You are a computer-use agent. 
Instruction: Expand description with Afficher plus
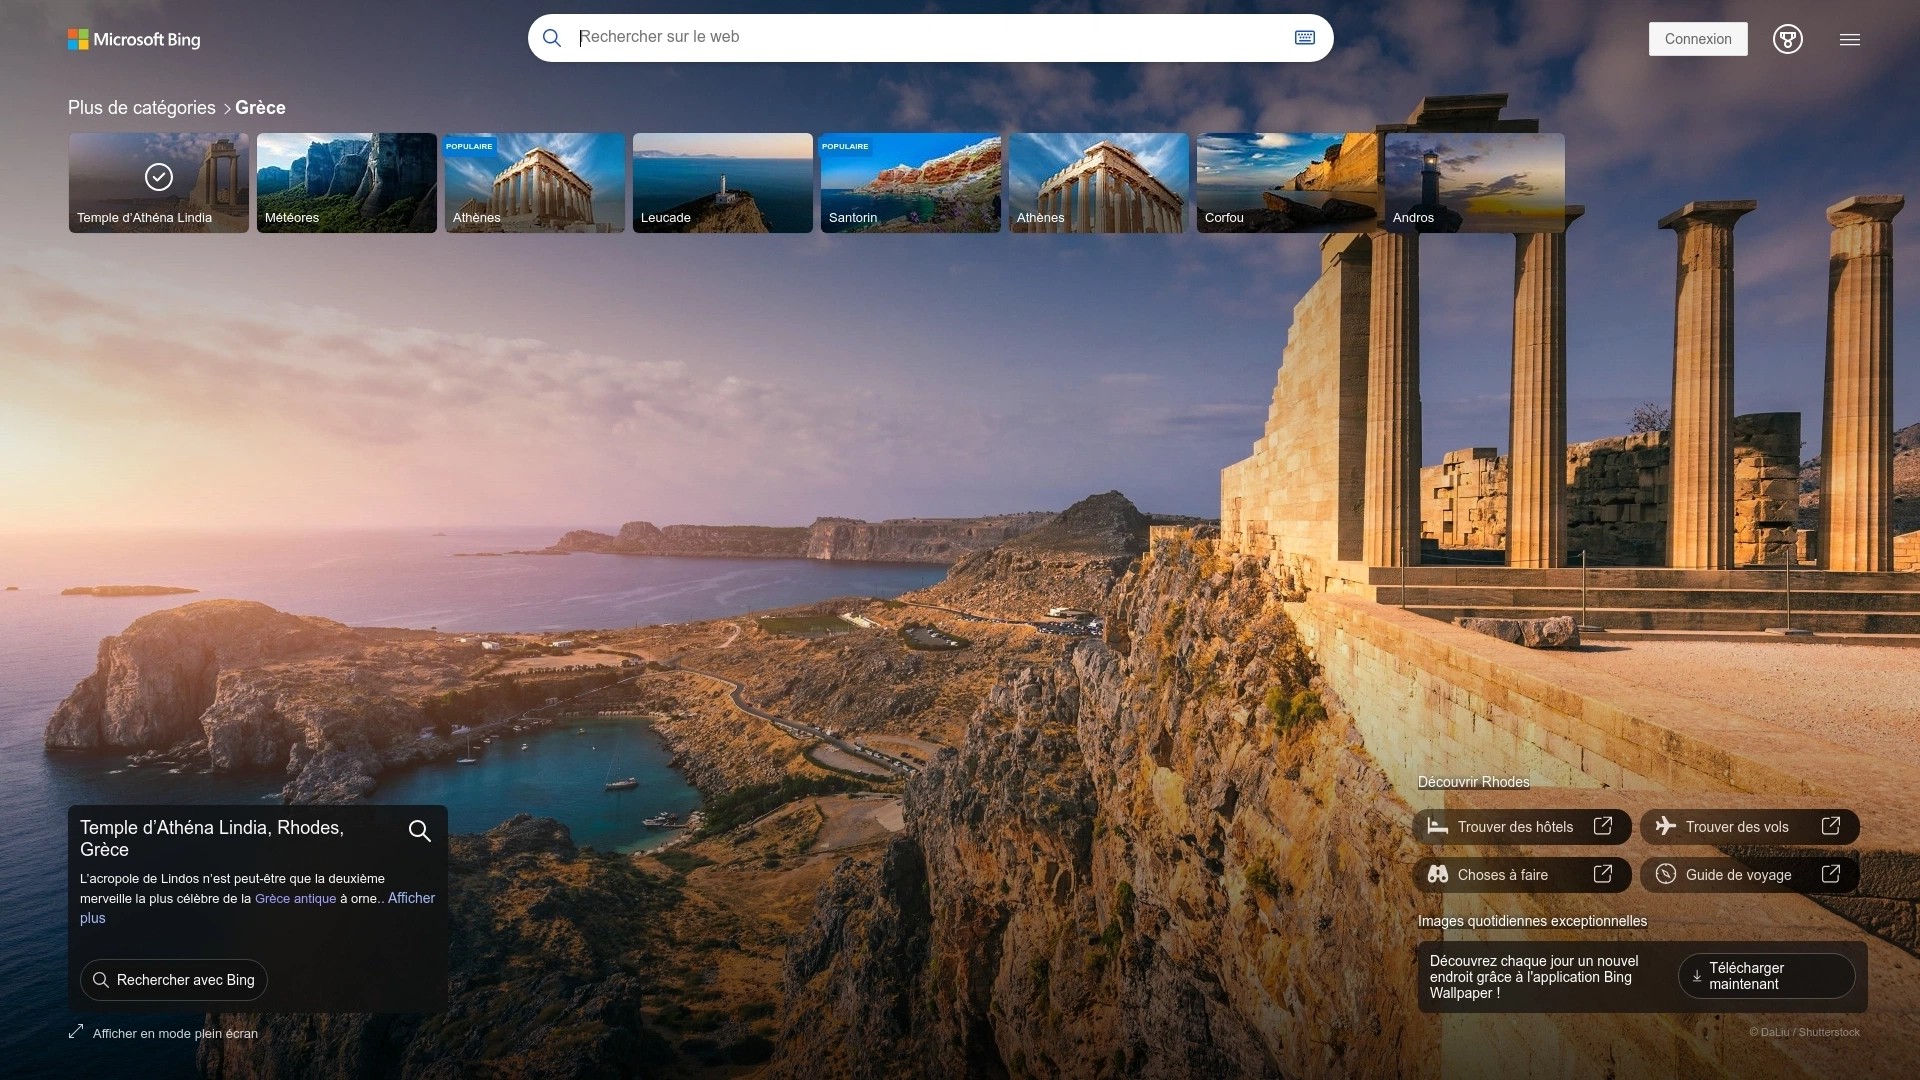point(411,898)
